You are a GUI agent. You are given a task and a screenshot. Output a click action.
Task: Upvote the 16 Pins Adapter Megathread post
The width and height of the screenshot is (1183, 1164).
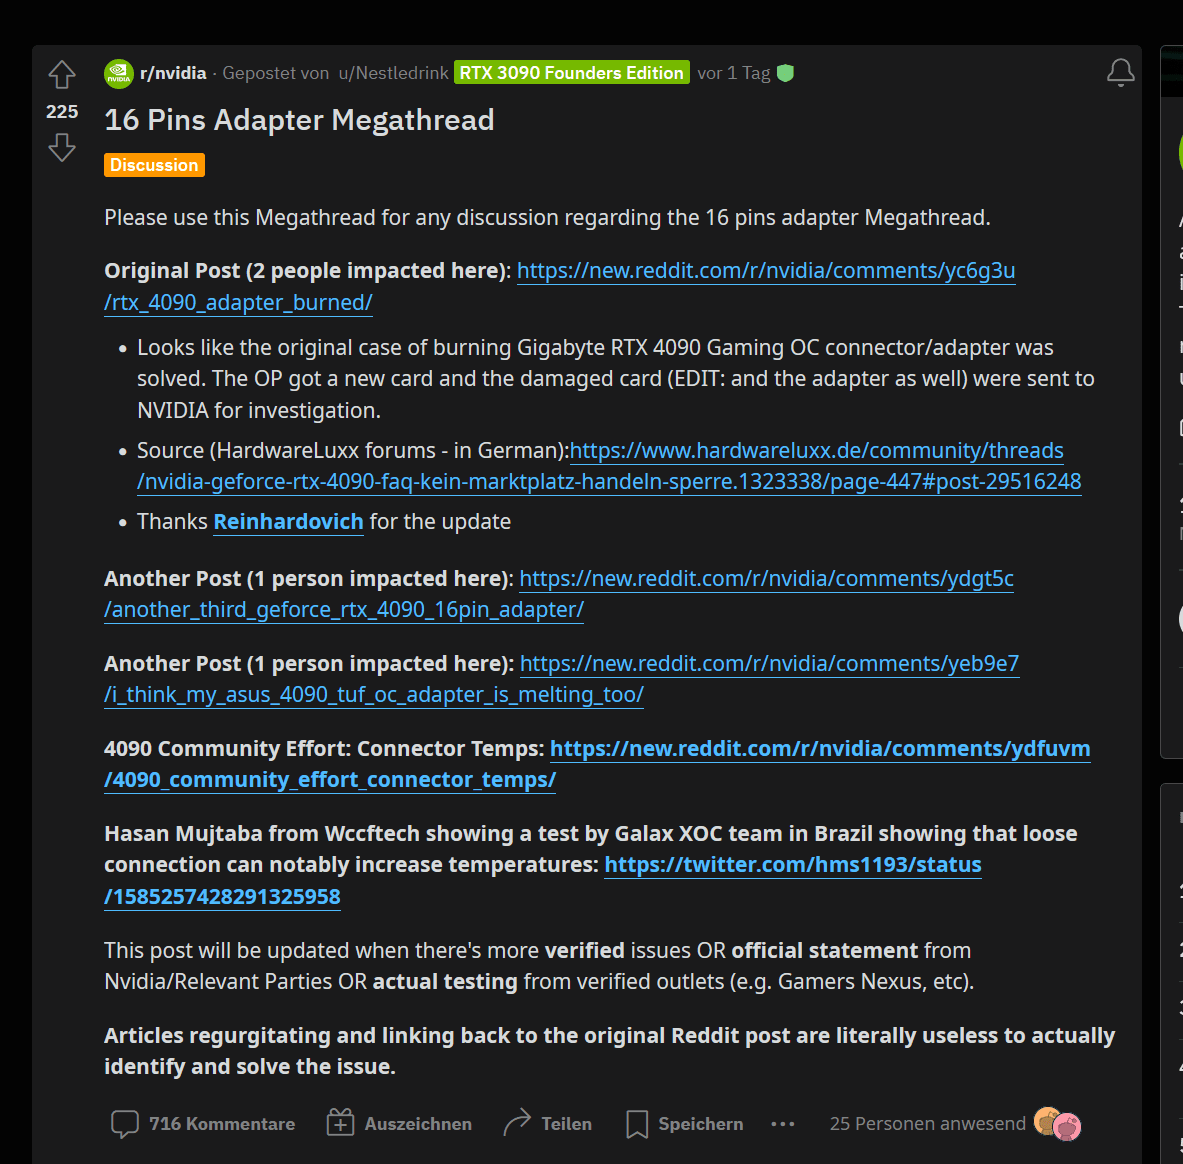point(62,75)
